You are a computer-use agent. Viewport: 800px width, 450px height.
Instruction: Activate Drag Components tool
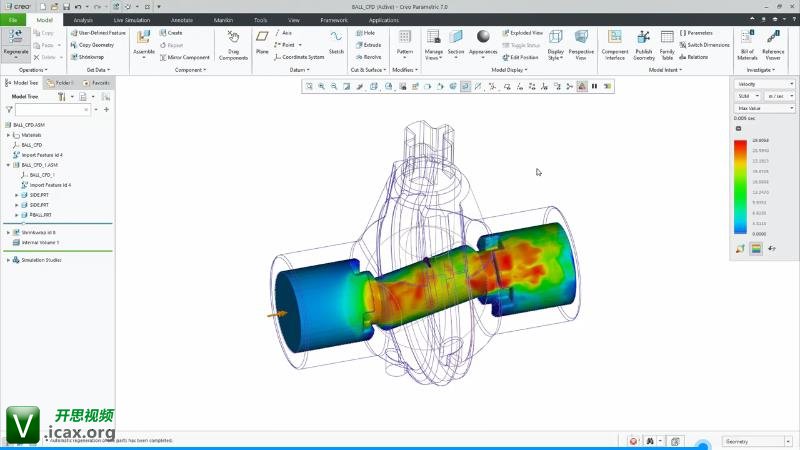click(x=233, y=45)
